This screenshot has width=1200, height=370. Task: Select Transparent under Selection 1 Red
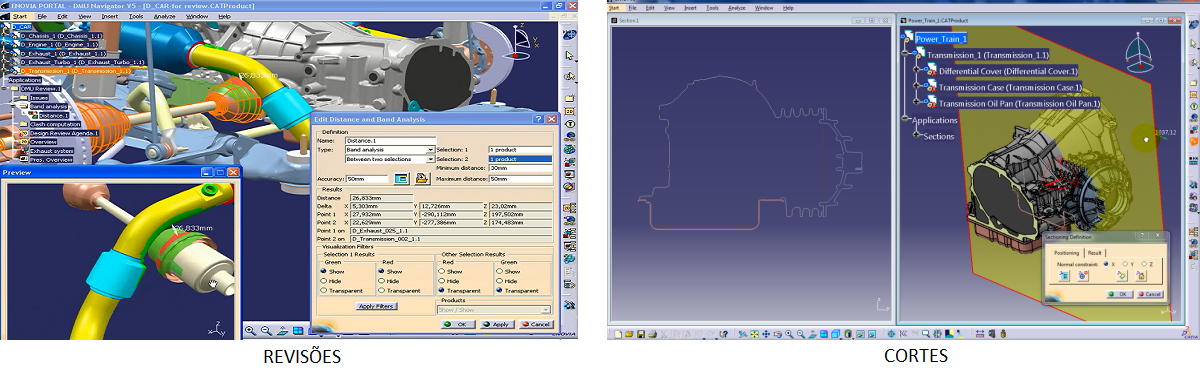pos(382,291)
